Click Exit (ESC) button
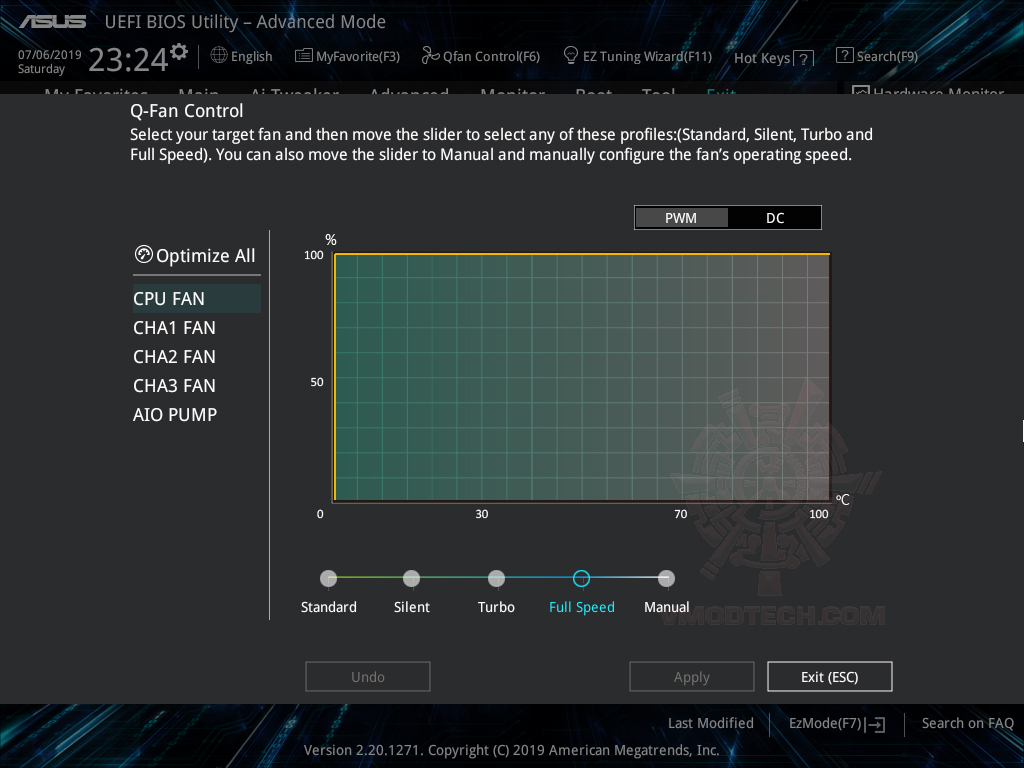 pos(829,676)
